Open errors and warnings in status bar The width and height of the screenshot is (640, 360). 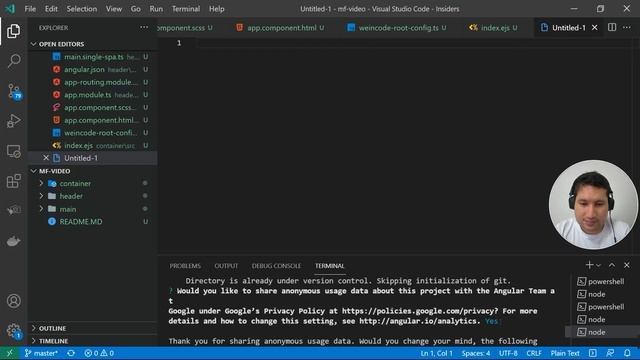[99, 353]
